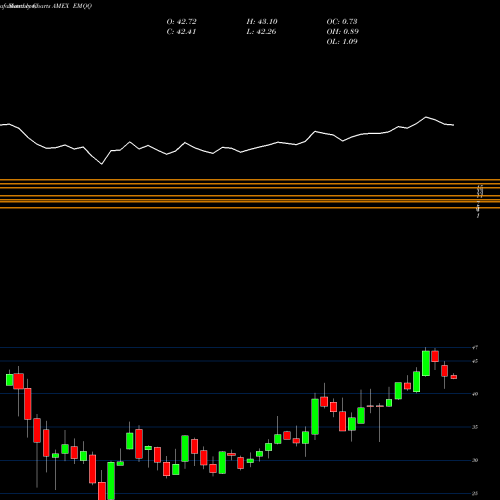
Task: Click the close value 'C: 42.41'
Action: 181,32
